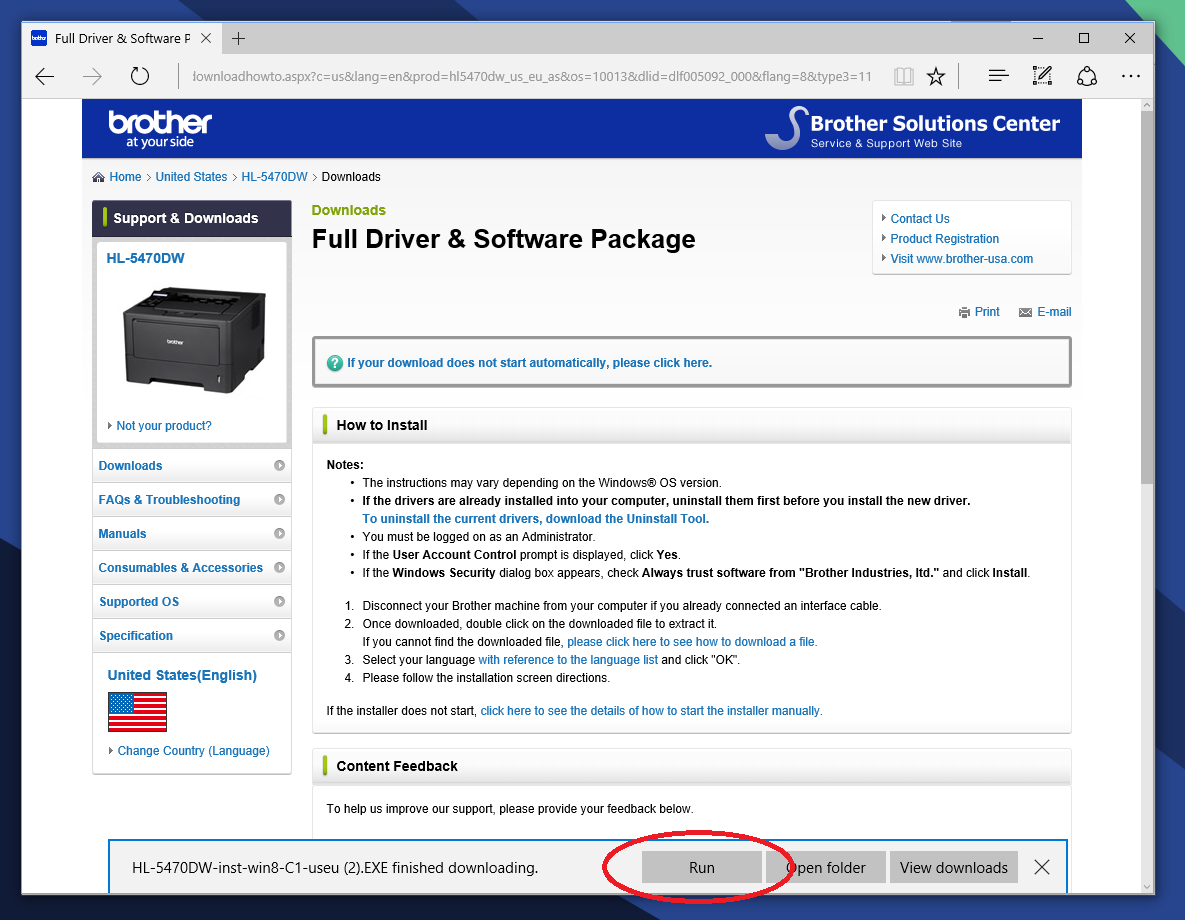Click the Brother Solutions Center banner
Screen dimensions: 1185x920
click(912, 129)
